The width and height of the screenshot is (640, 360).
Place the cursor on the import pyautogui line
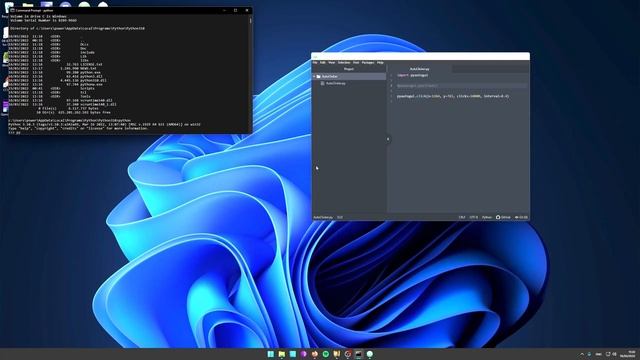pos(413,76)
